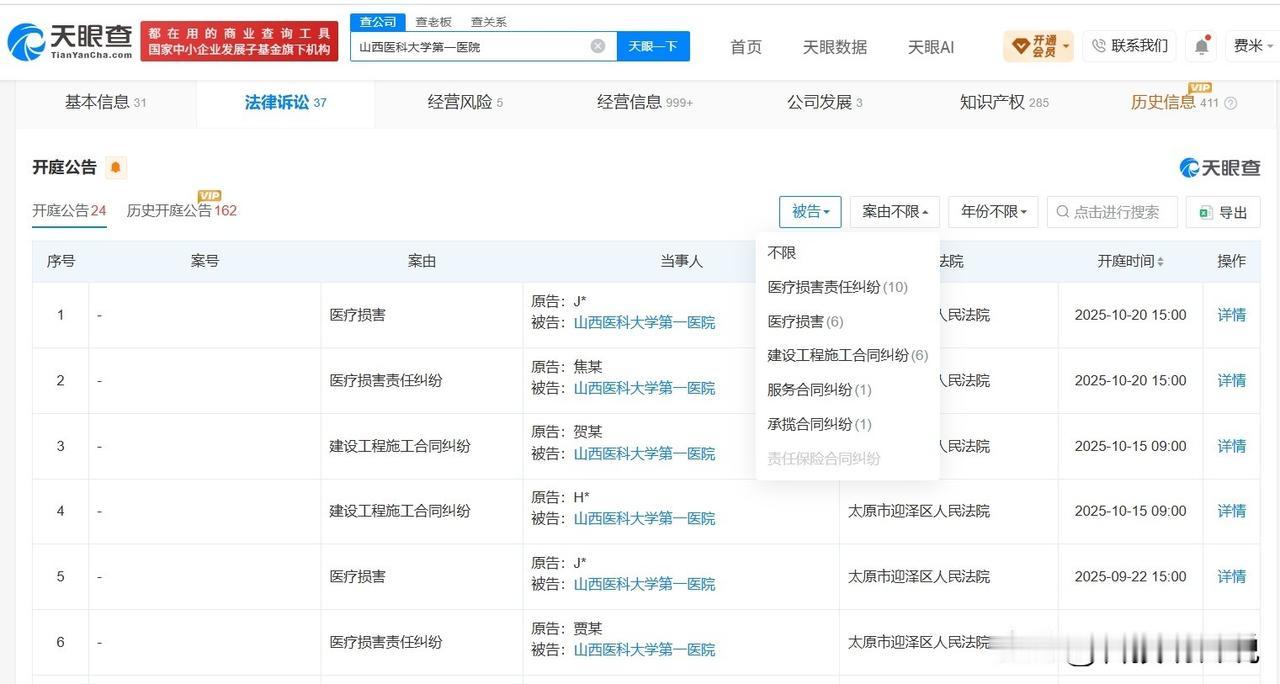Switch to 查老板 search tab

(433, 22)
